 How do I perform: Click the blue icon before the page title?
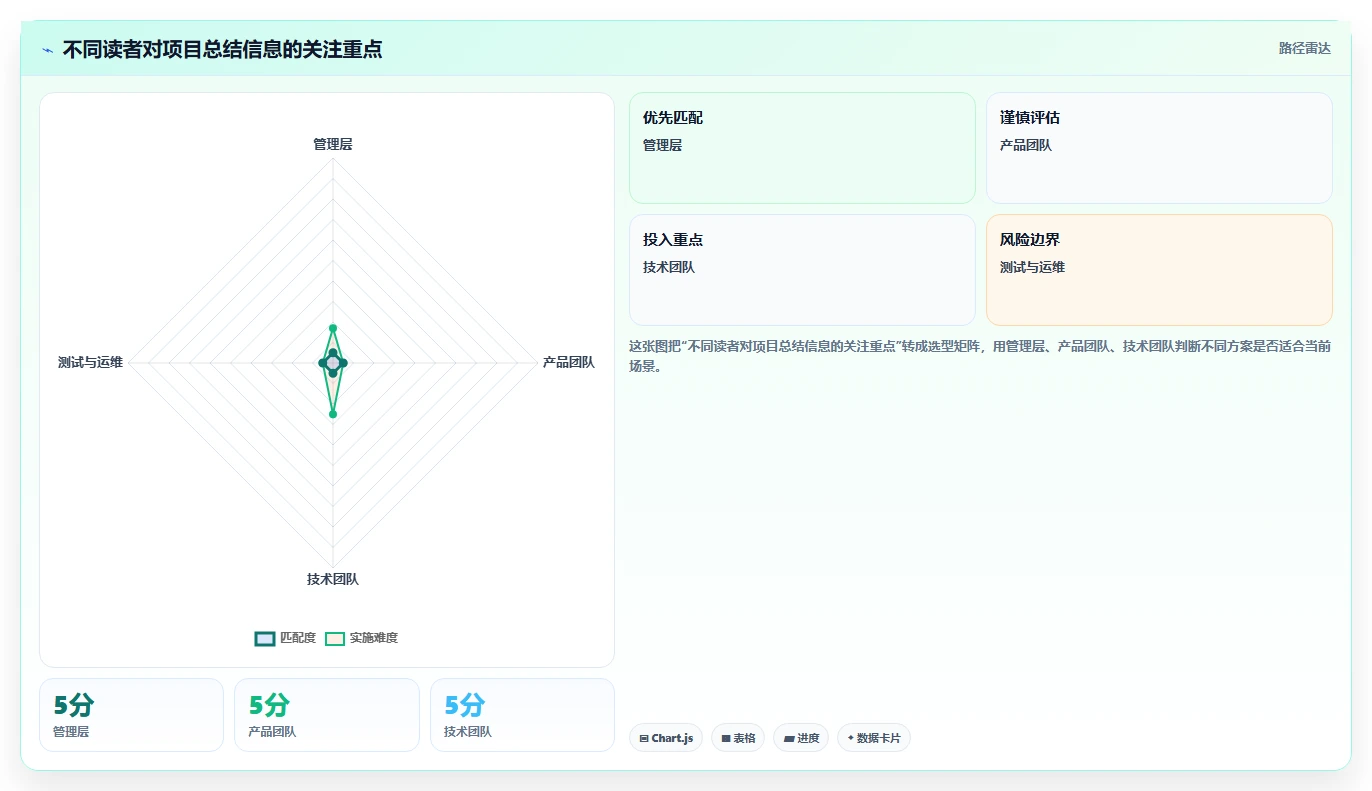[47, 50]
